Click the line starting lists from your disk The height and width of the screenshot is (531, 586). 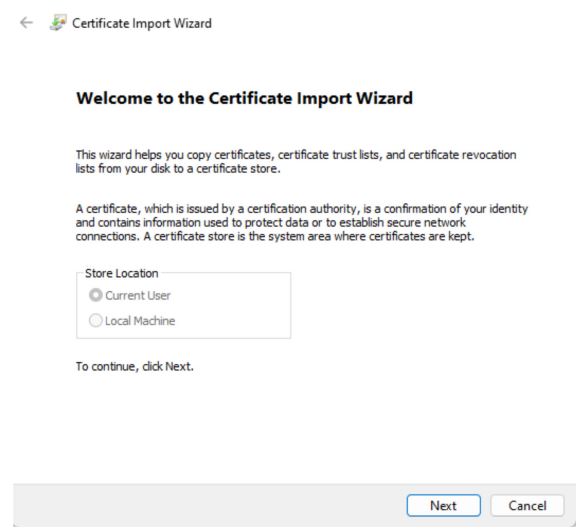(x=178, y=169)
